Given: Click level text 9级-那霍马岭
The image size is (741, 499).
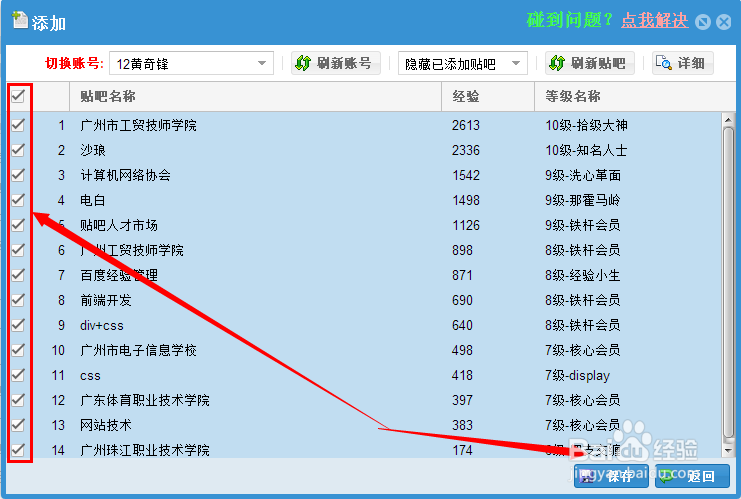Looking at the screenshot, I should [x=583, y=200].
